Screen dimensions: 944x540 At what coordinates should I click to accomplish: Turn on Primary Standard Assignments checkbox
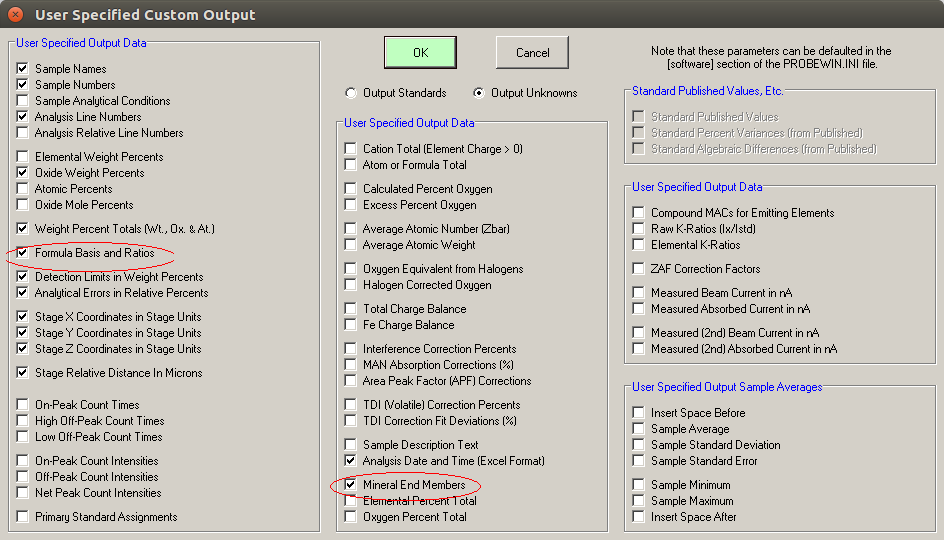23,517
